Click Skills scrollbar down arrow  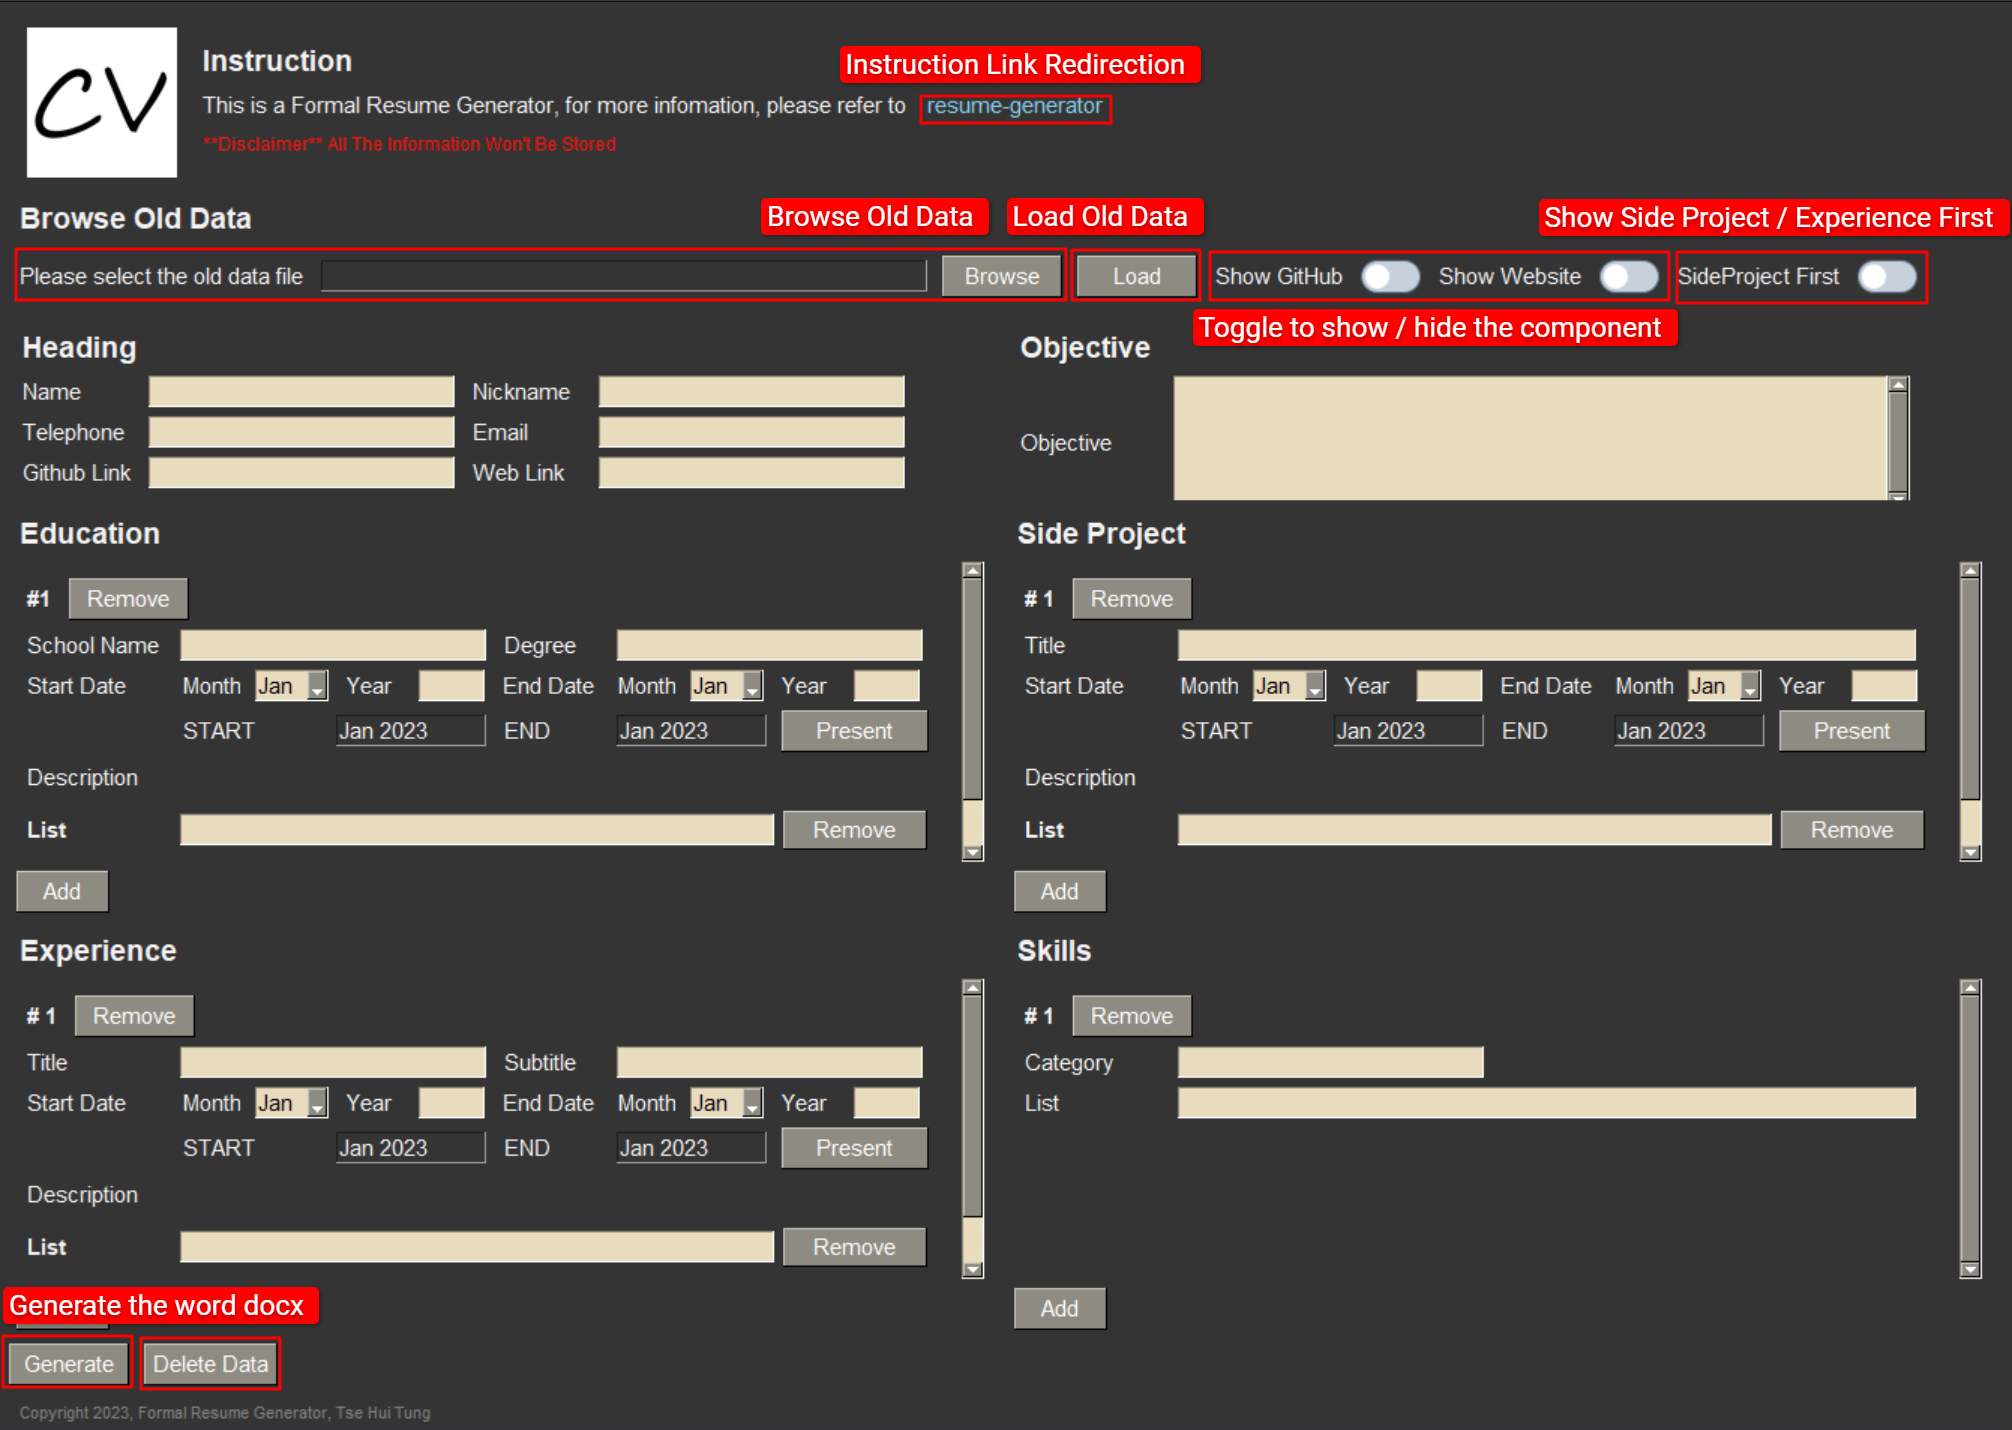tap(1970, 1269)
